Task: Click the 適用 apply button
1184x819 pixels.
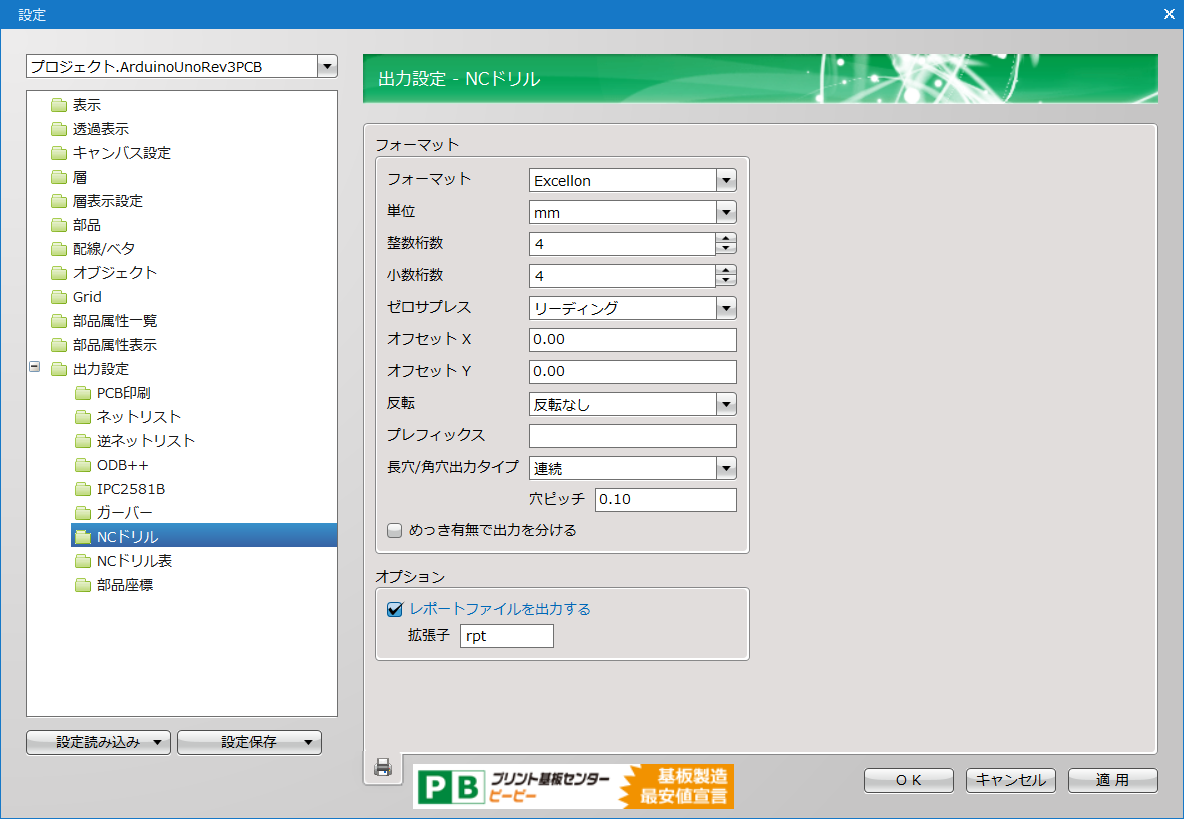Action: click(1112, 780)
